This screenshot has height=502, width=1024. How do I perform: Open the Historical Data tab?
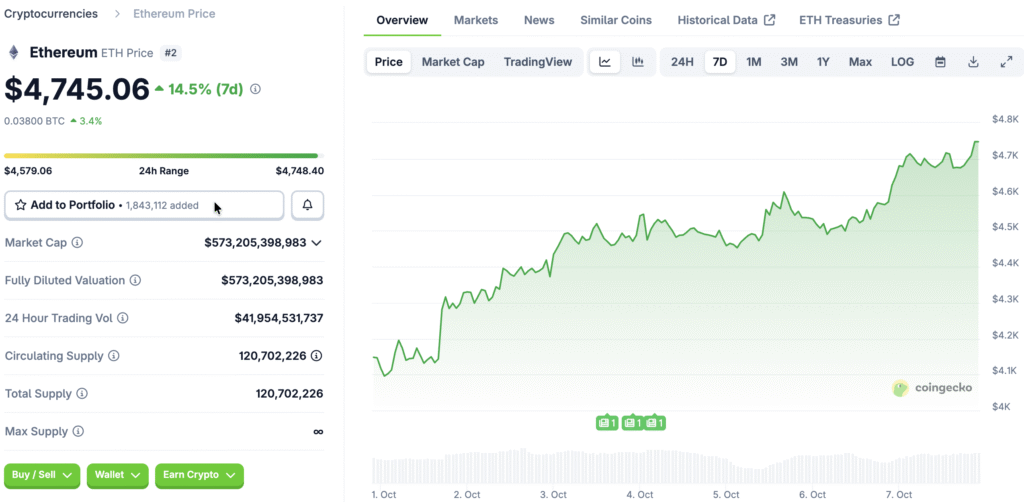click(x=725, y=20)
